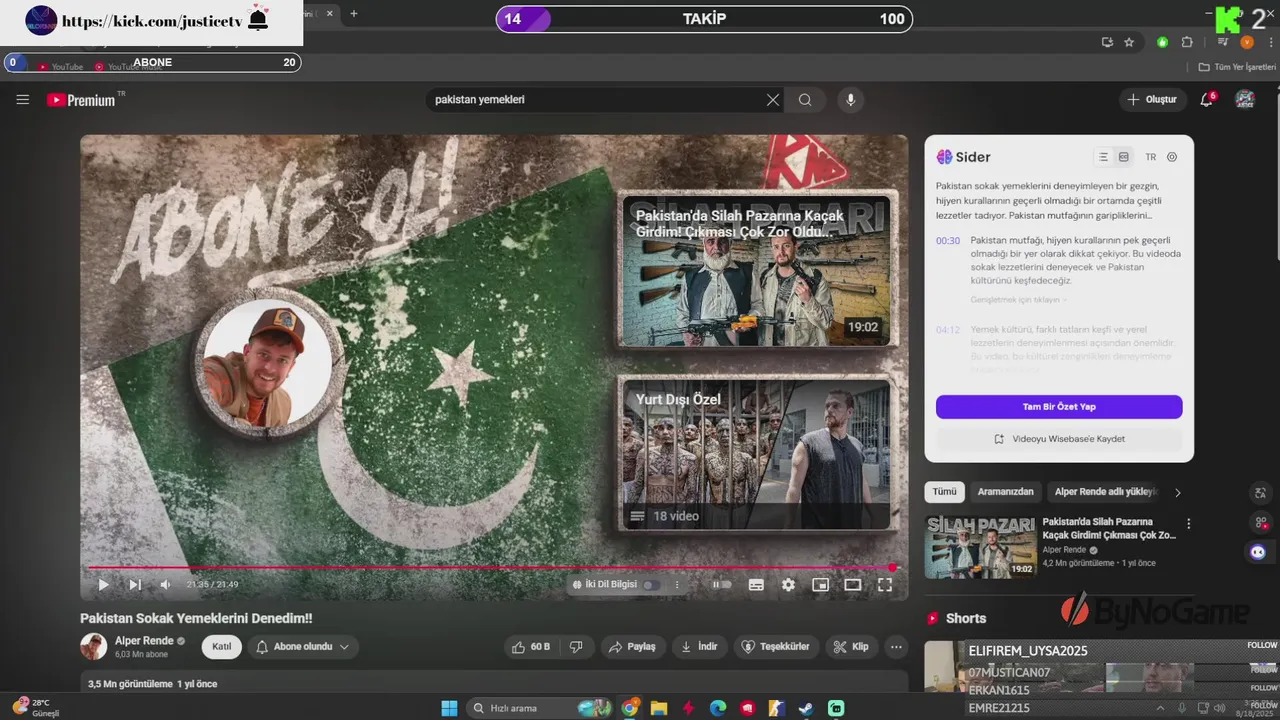The width and height of the screenshot is (1280, 720).
Task: Share the video via Paylaş
Action: click(632, 647)
